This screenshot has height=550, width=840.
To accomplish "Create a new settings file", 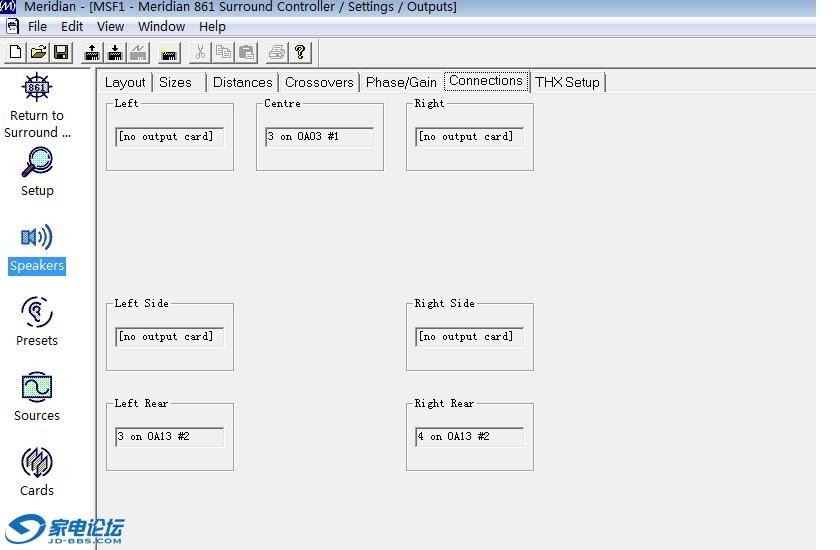I will coord(15,52).
